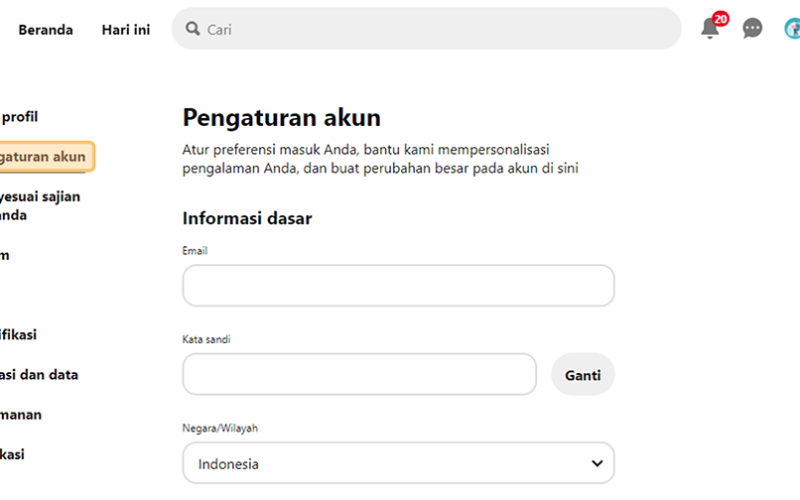Expand the Negara/Wilayah dropdown chevron
Image resolution: width=800 pixels, height=500 pixels.
tap(597, 463)
